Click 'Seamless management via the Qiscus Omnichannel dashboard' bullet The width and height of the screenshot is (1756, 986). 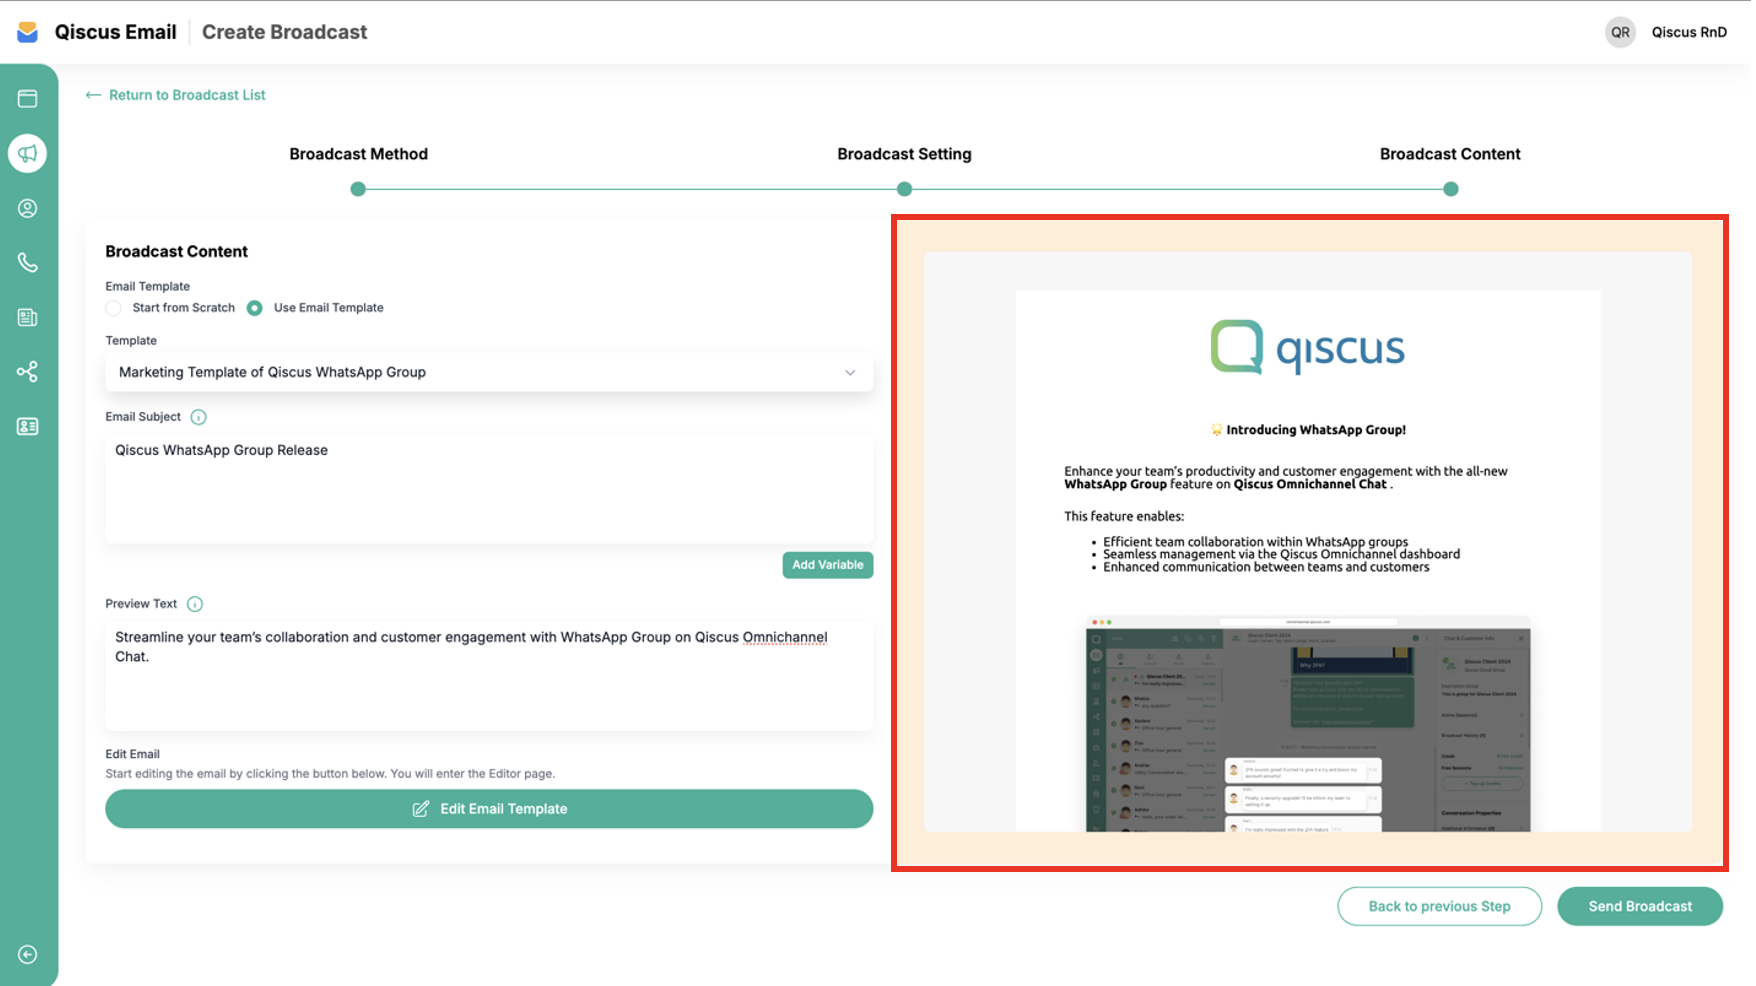pos(1281,554)
